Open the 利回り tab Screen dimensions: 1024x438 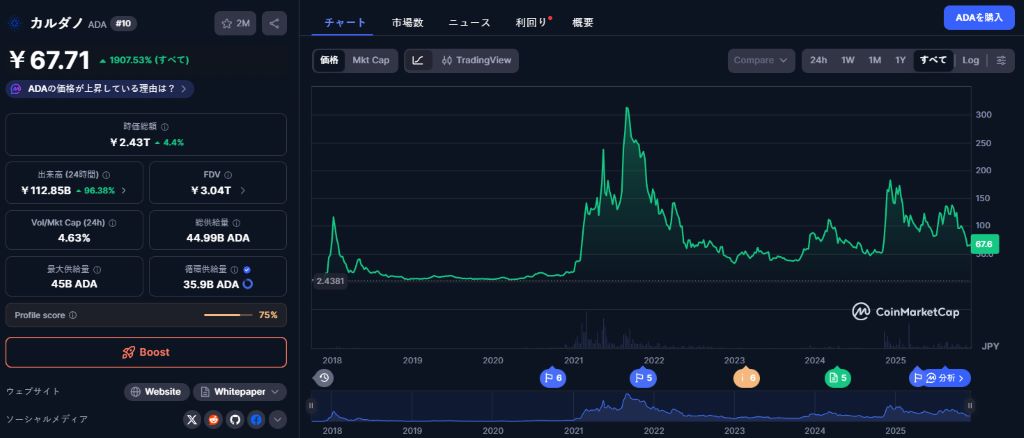pos(531,23)
